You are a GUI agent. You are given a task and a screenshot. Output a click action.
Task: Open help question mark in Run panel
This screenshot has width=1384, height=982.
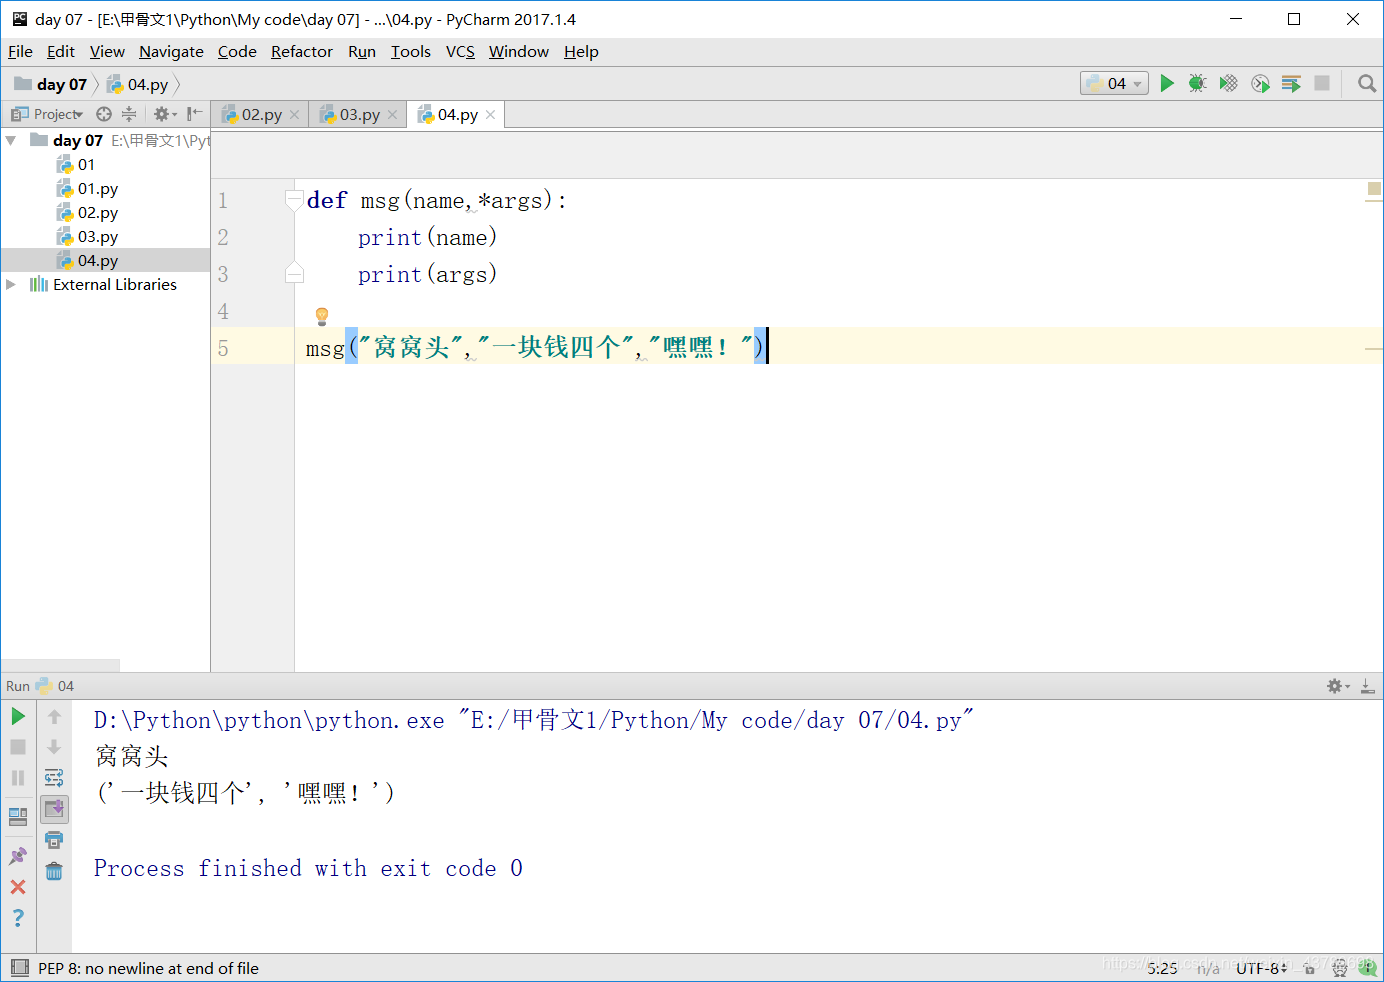coord(18,918)
